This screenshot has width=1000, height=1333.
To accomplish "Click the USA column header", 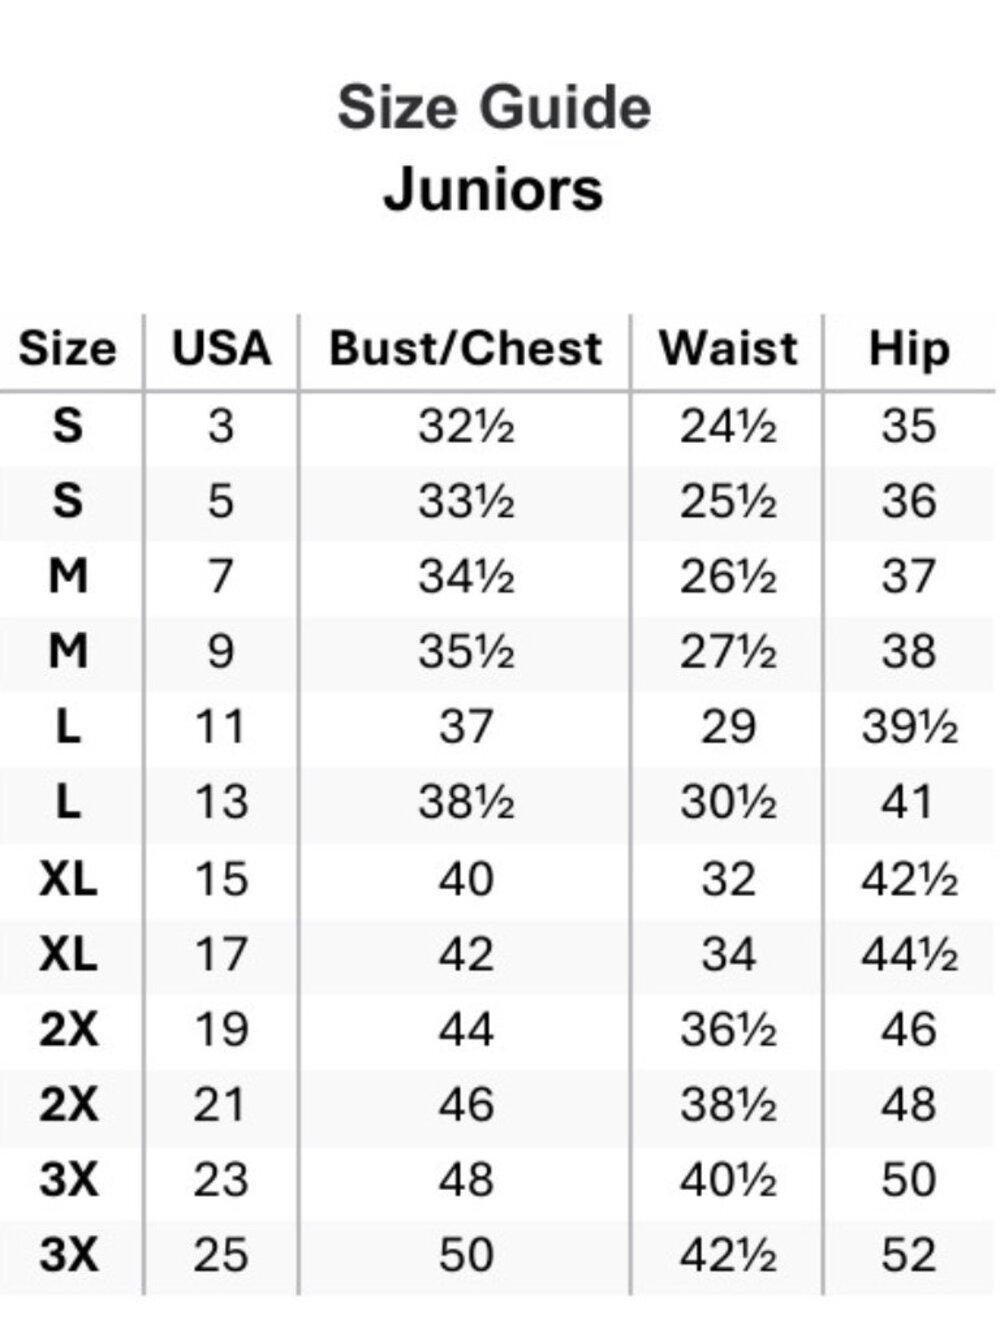I will (221, 349).
